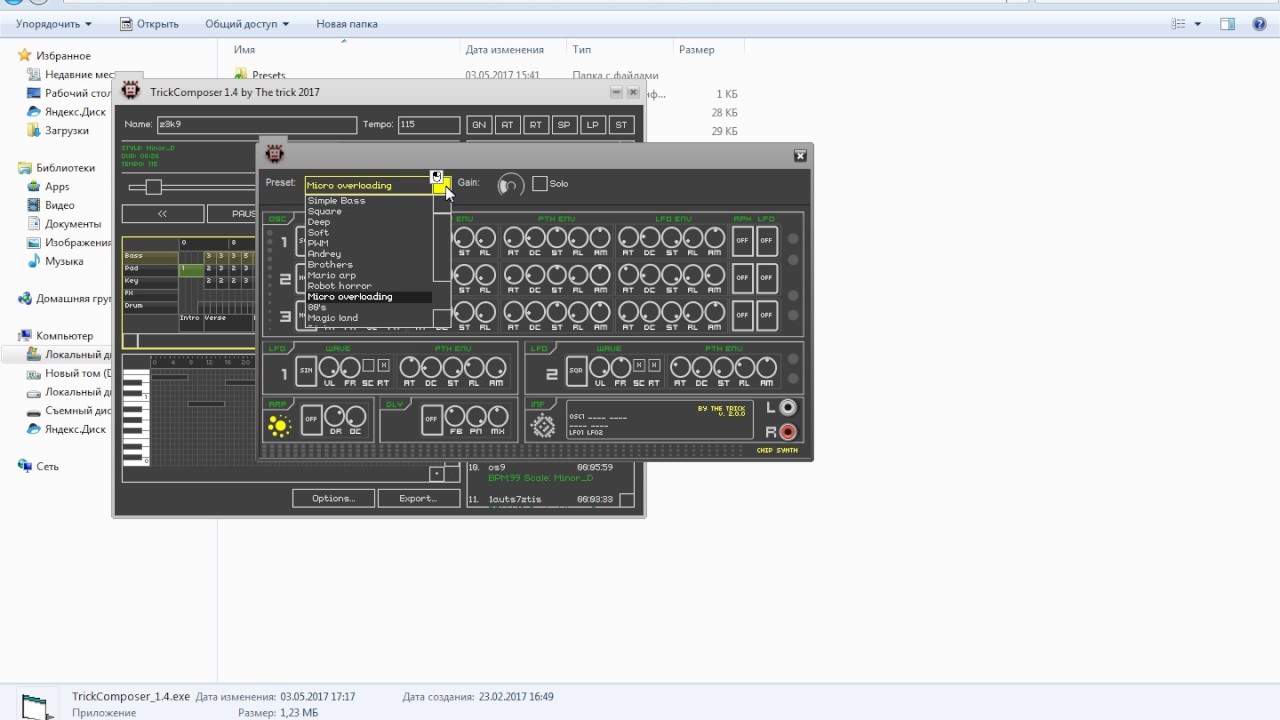This screenshot has height=720, width=1280.
Task: Toggle LFO 1 RT checkbox
Action: (383, 365)
